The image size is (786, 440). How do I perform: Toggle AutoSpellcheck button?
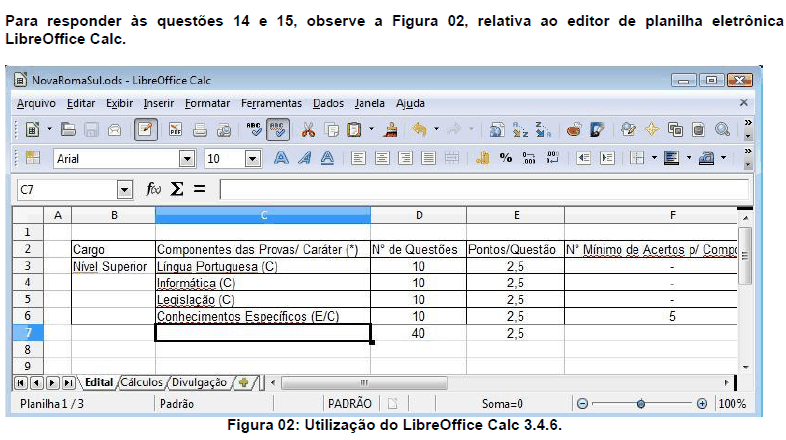(x=278, y=129)
